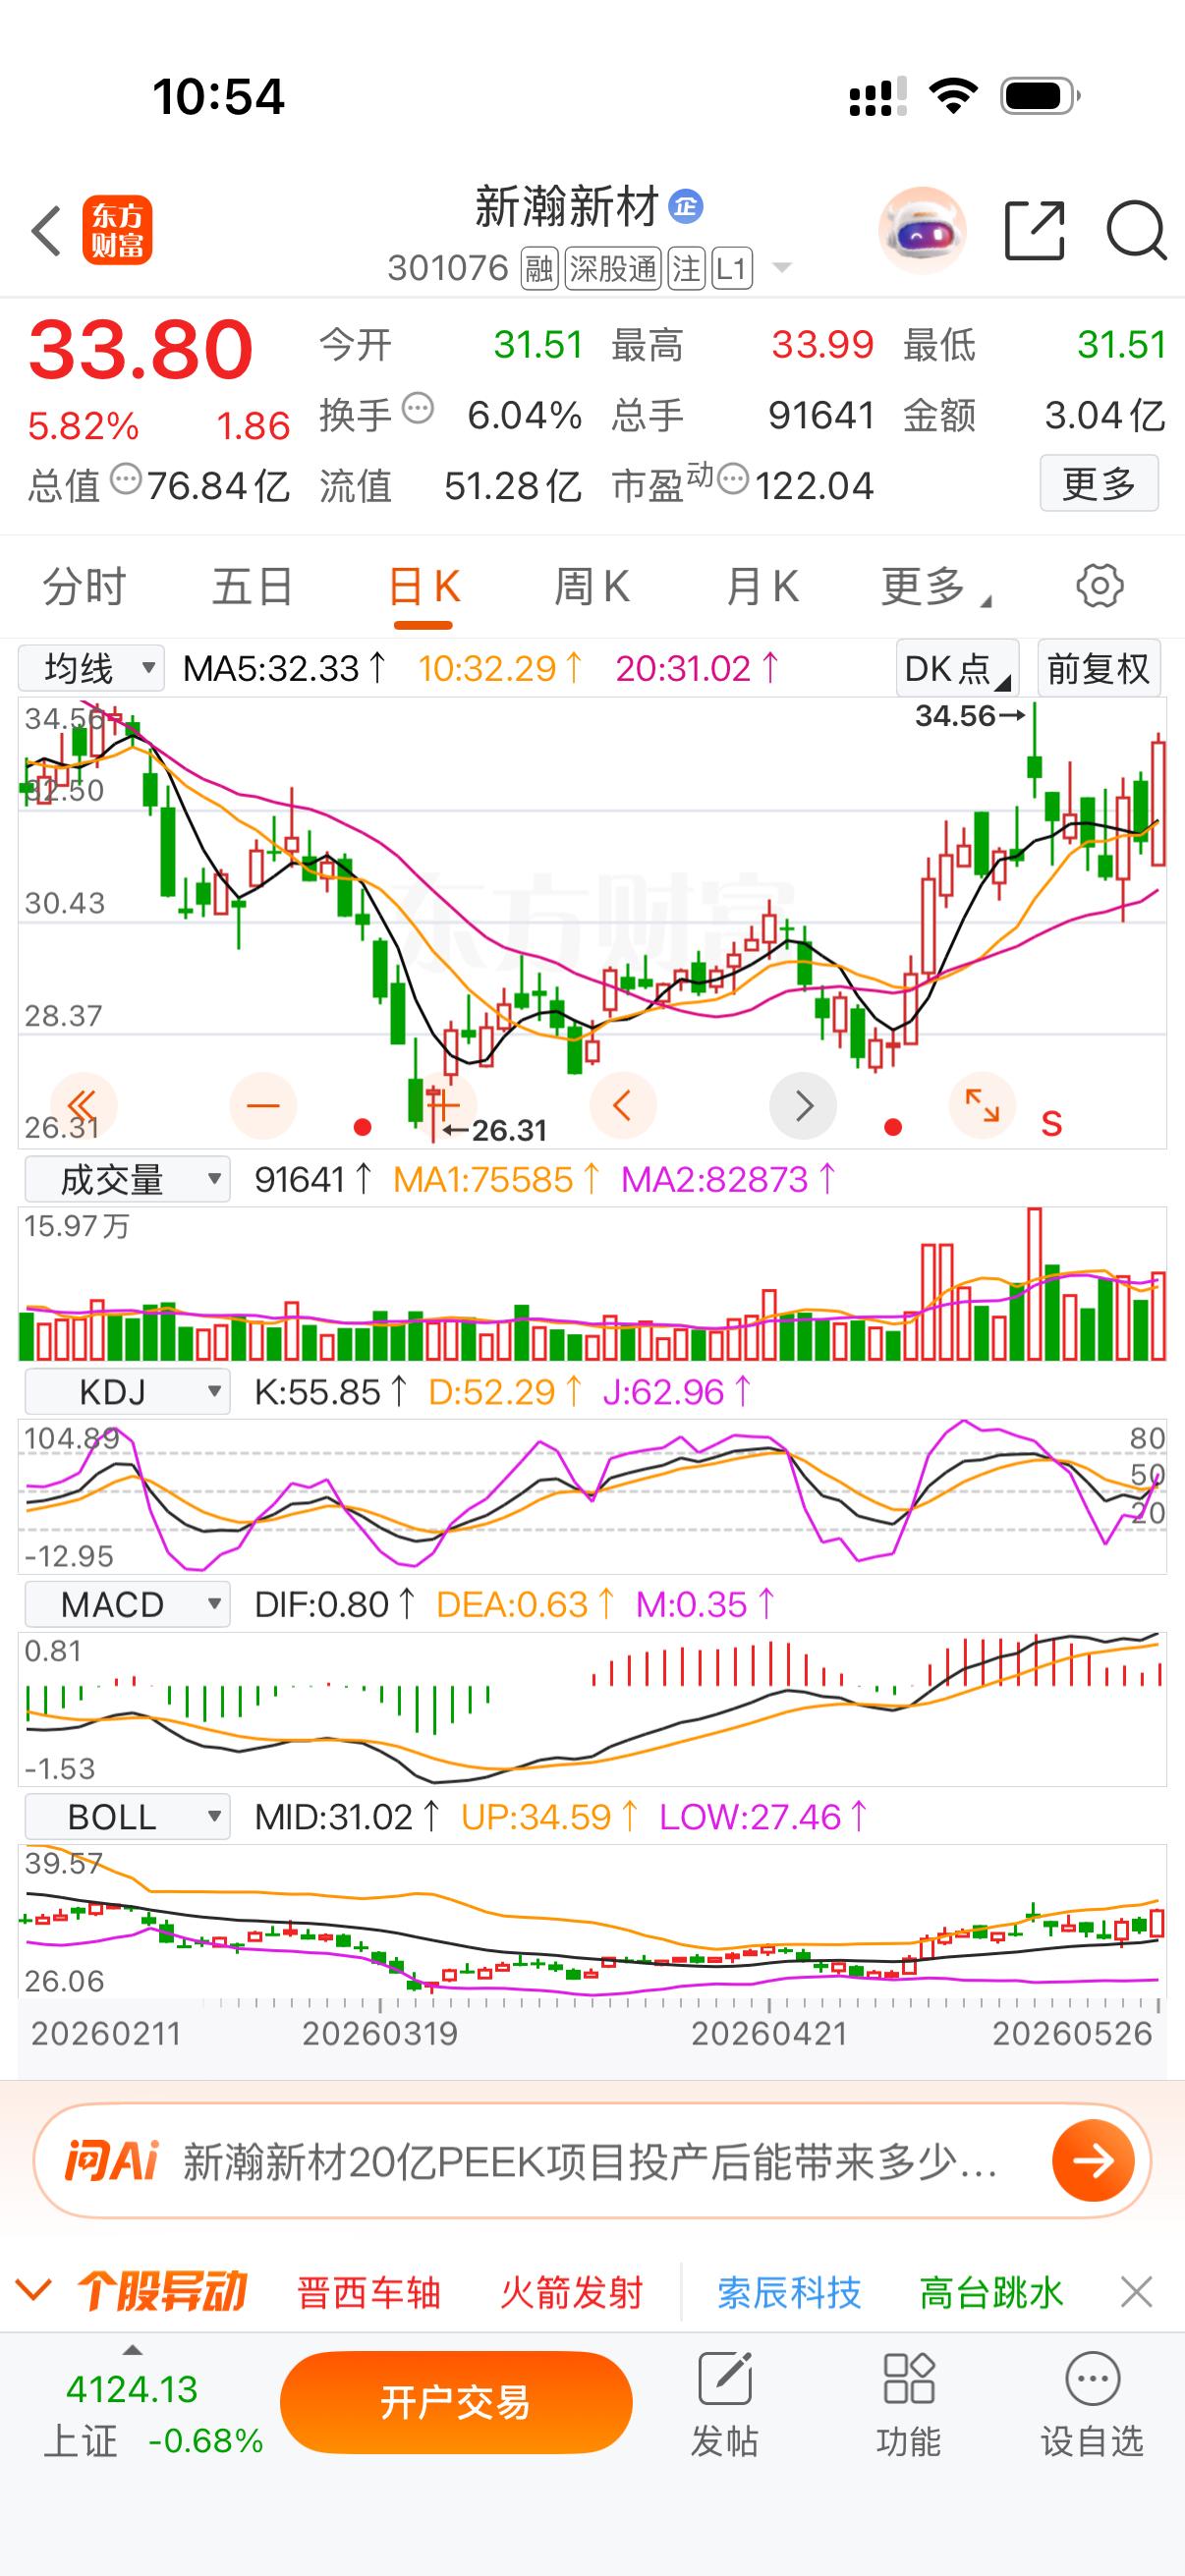Image resolution: width=1185 pixels, height=2576 pixels.
Task: Open the PEEK项目 AI question text
Action: tap(590, 2163)
